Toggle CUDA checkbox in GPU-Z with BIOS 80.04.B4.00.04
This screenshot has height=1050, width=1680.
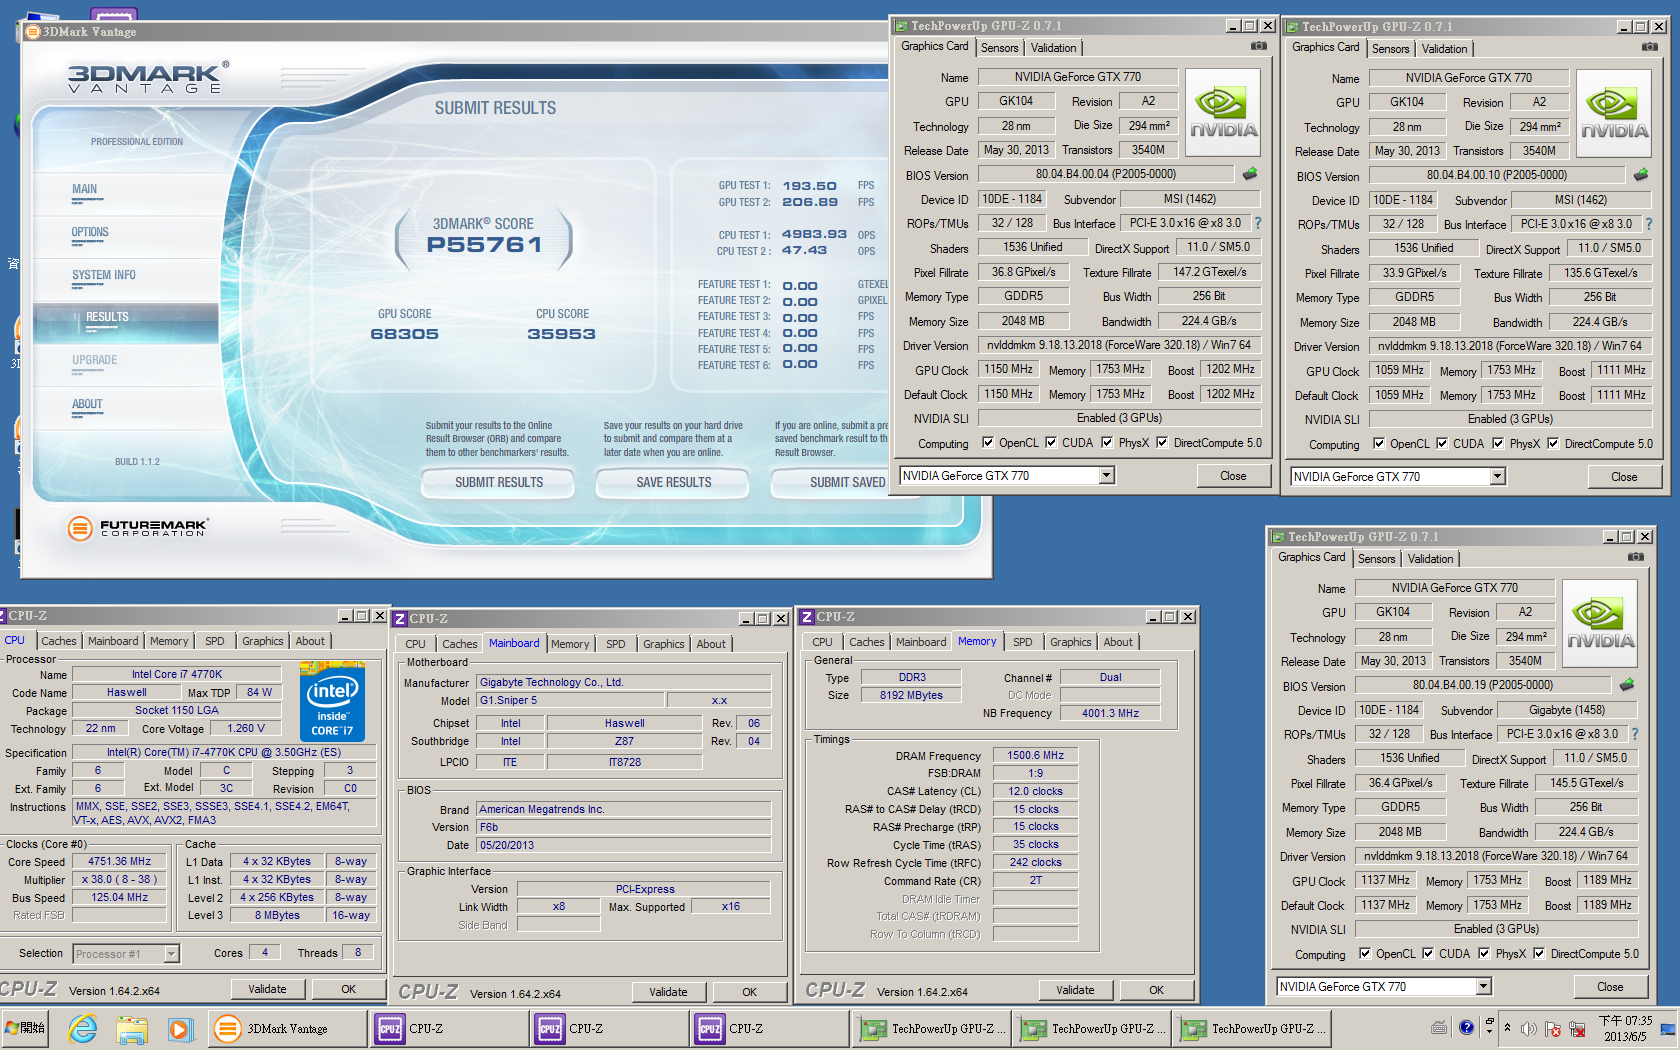(x=1051, y=442)
